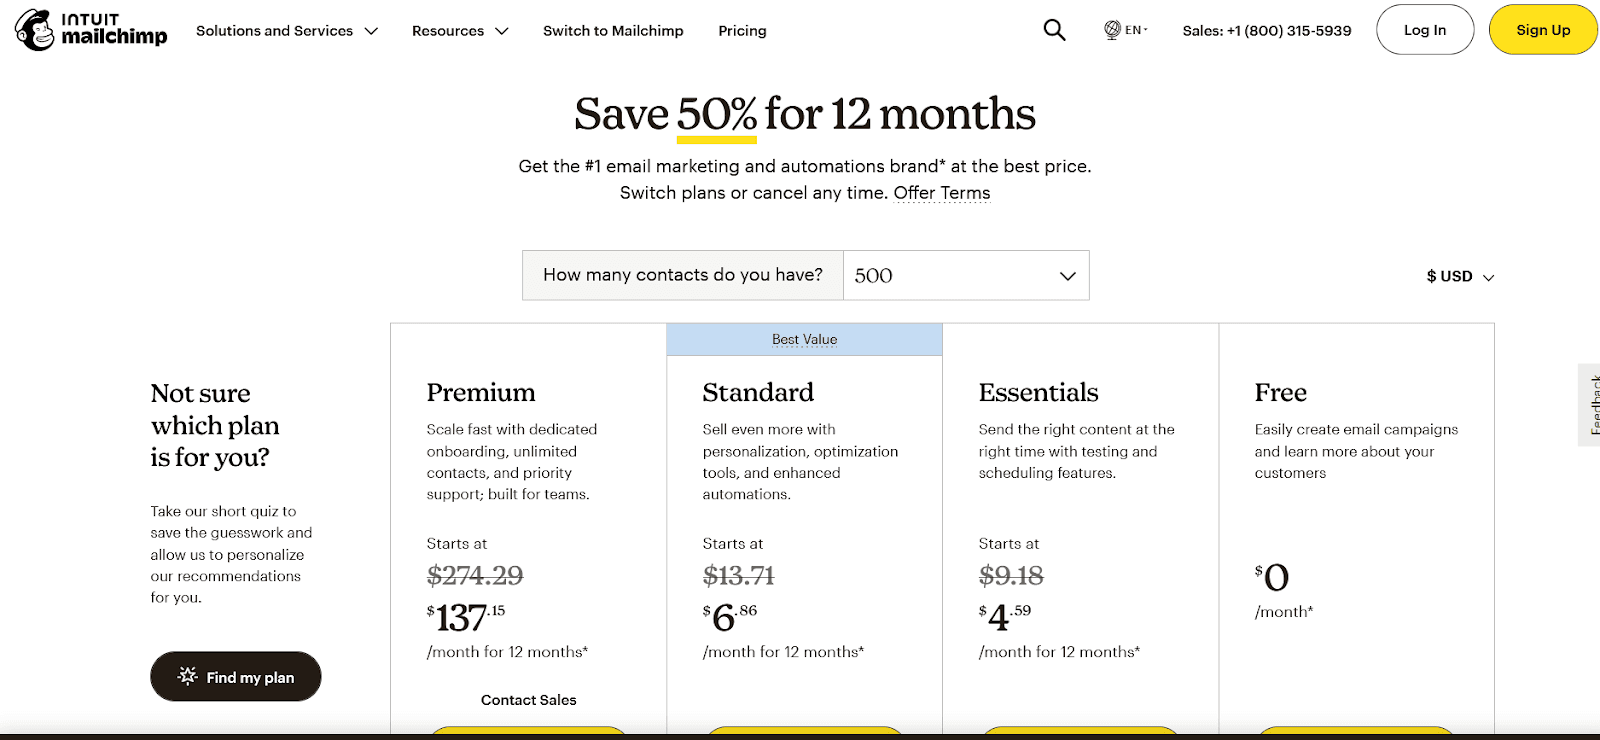Go to Switch to Mailchimp page
Viewport: 1600px width, 740px height.
pos(613,31)
